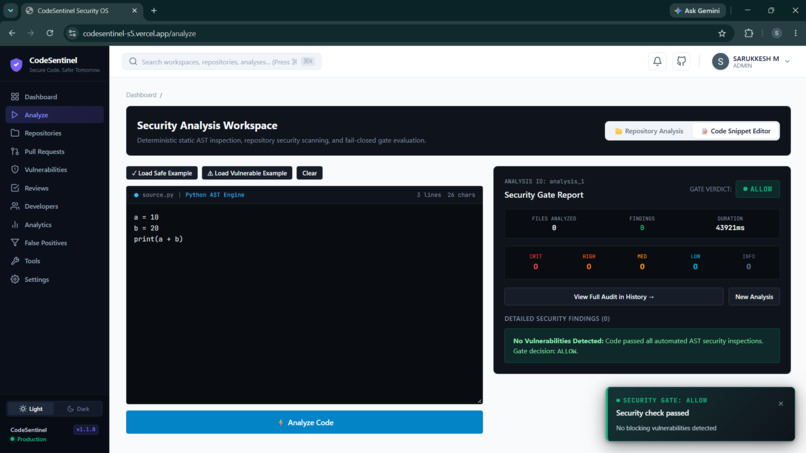Select the CodeSentinel Security OS browser tab
The image size is (806, 453).
[x=81, y=10]
